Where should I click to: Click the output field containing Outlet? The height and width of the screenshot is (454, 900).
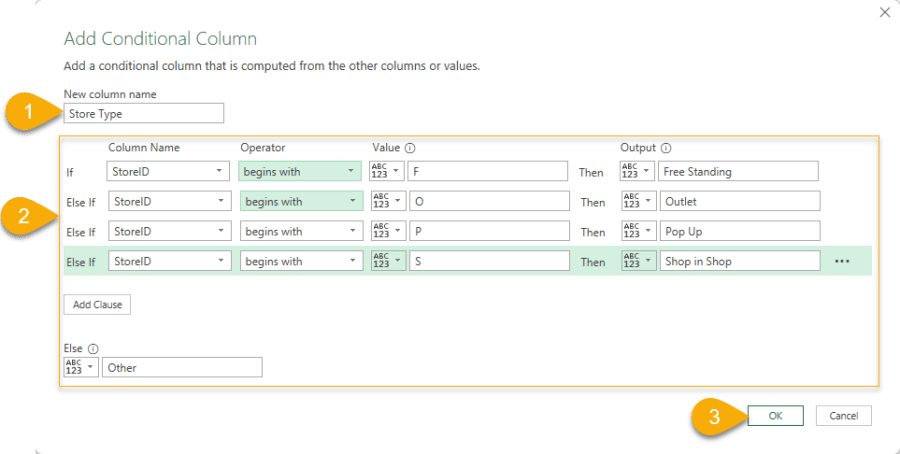coord(739,201)
